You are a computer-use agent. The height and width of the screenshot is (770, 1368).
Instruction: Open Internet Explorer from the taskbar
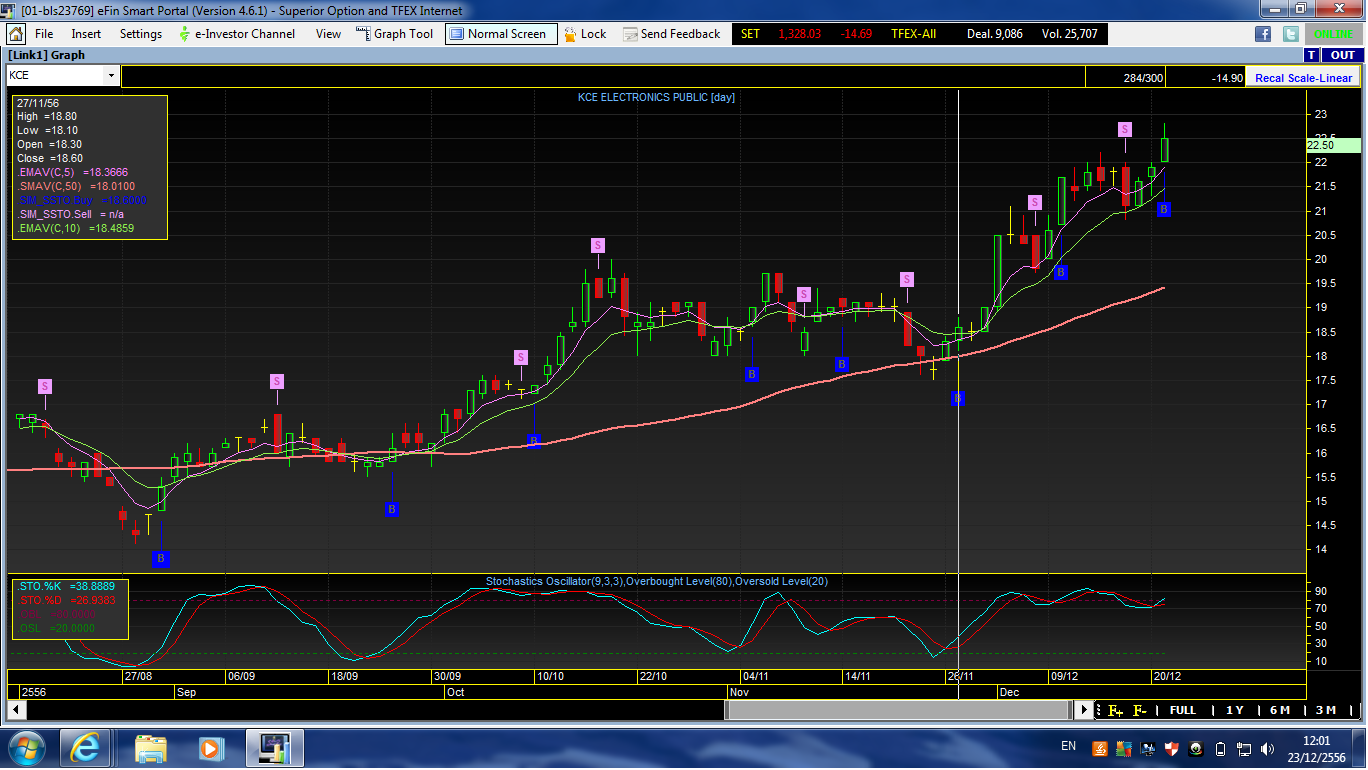(x=84, y=748)
